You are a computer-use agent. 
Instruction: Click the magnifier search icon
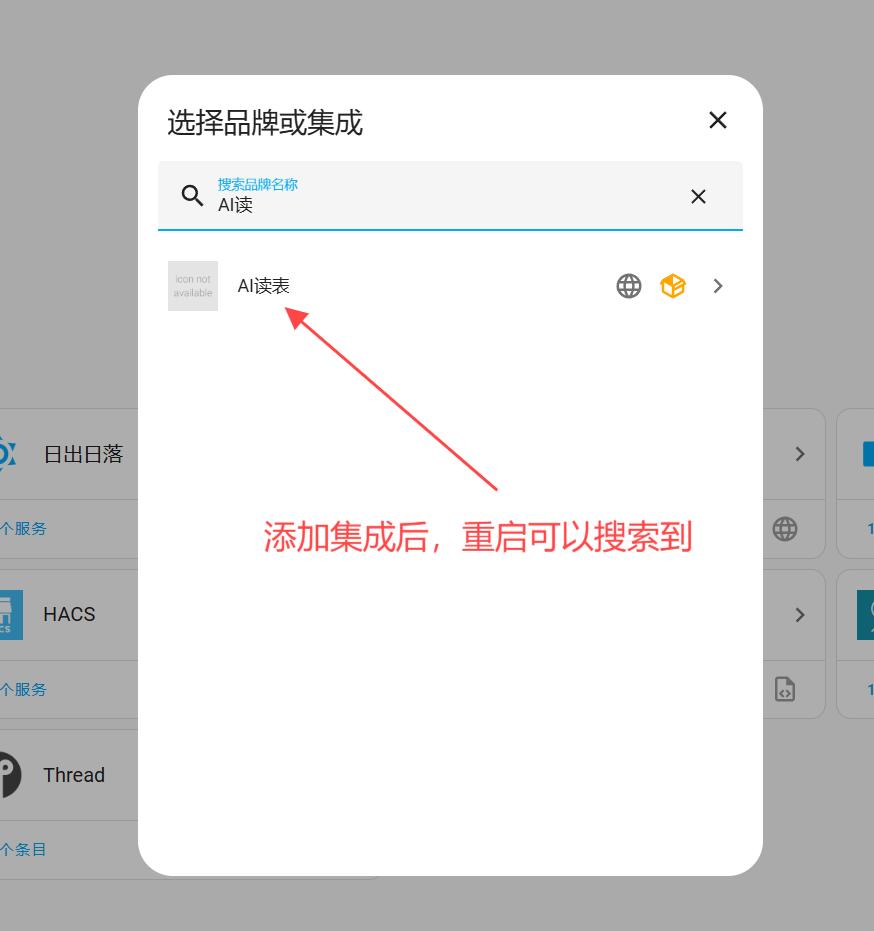pos(192,195)
